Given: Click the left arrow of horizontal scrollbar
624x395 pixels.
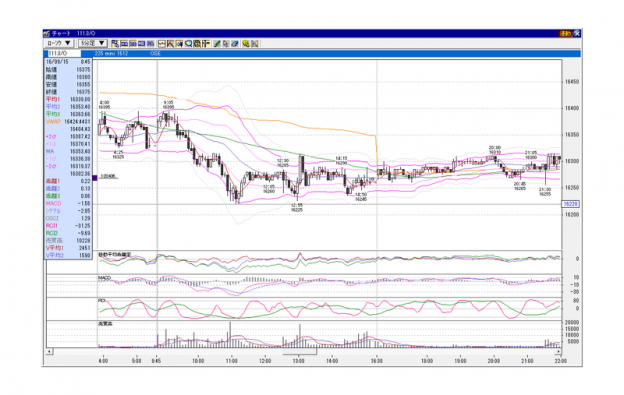Looking at the screenshot, I should click(49, 352).
